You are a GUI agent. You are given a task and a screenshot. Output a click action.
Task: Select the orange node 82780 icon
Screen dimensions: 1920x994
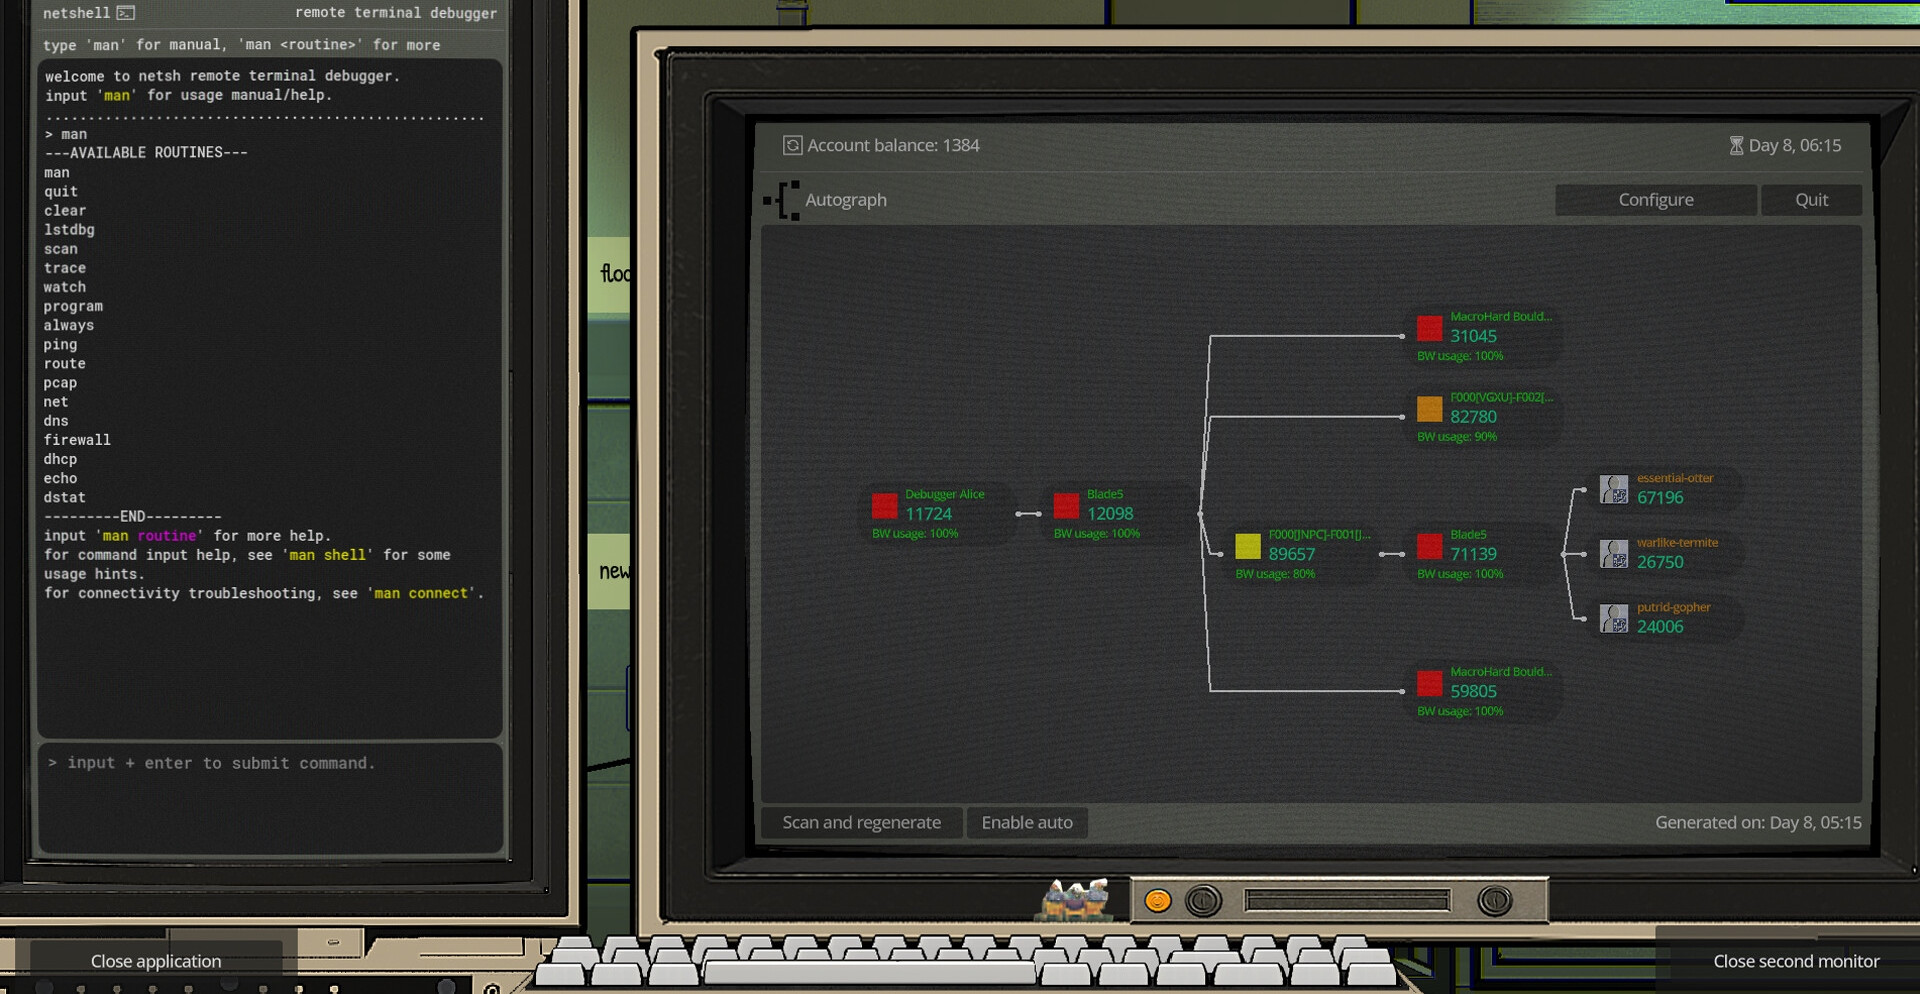click(x=1429, y=409)
